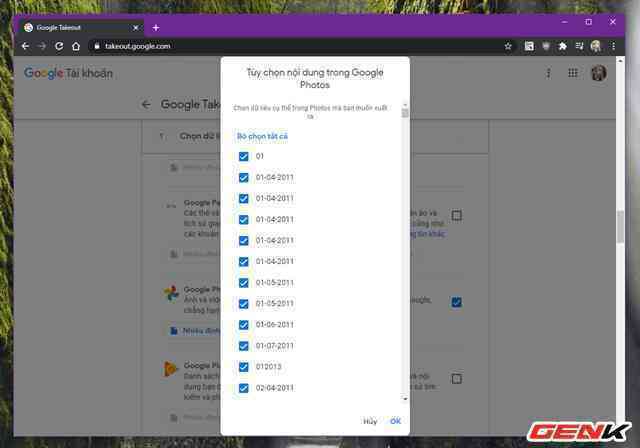
Task: Uncheck the 01-06-2011 album
Action: tap(244, 325)
